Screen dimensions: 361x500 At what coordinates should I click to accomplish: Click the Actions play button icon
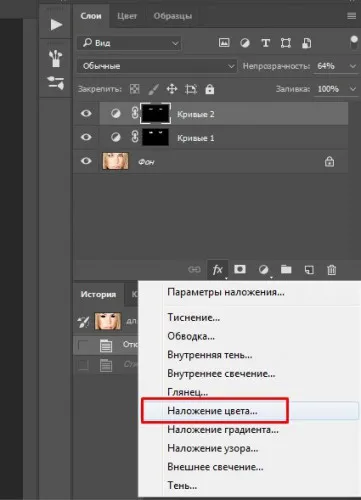point(56,25)
